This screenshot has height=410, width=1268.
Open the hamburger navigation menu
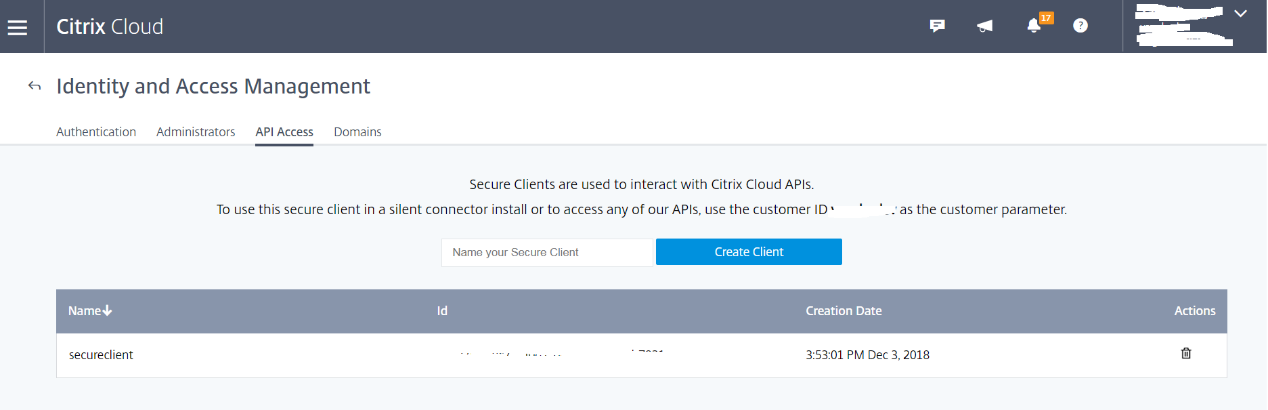17,27
